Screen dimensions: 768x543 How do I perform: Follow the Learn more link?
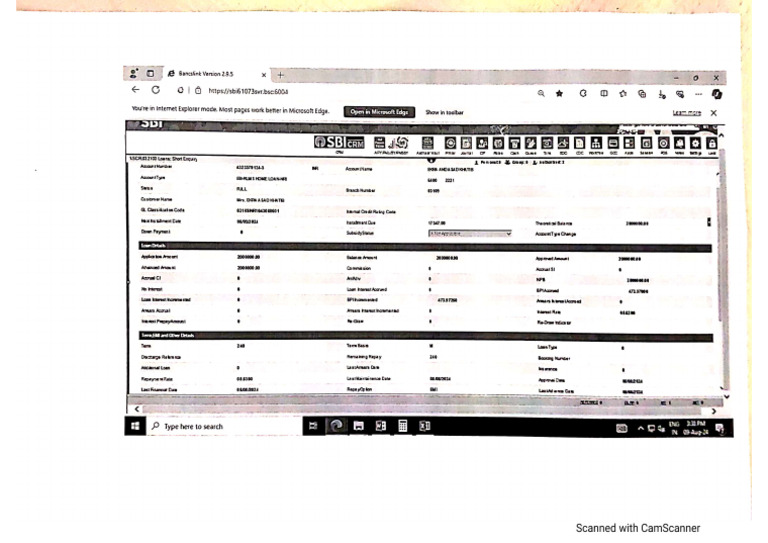686,113
